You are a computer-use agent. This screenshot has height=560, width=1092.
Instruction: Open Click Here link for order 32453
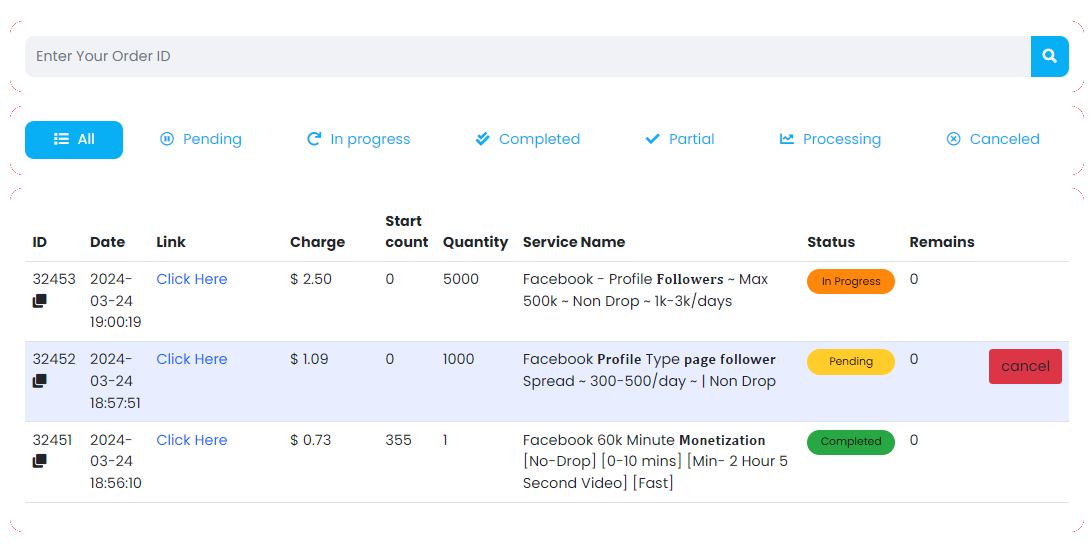coord(192,279)
